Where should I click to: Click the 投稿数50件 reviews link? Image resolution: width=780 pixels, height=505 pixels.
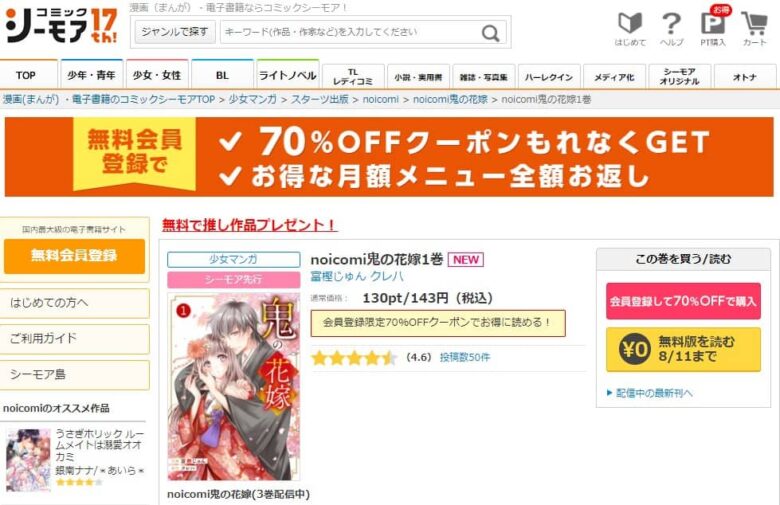coord(465,357)
